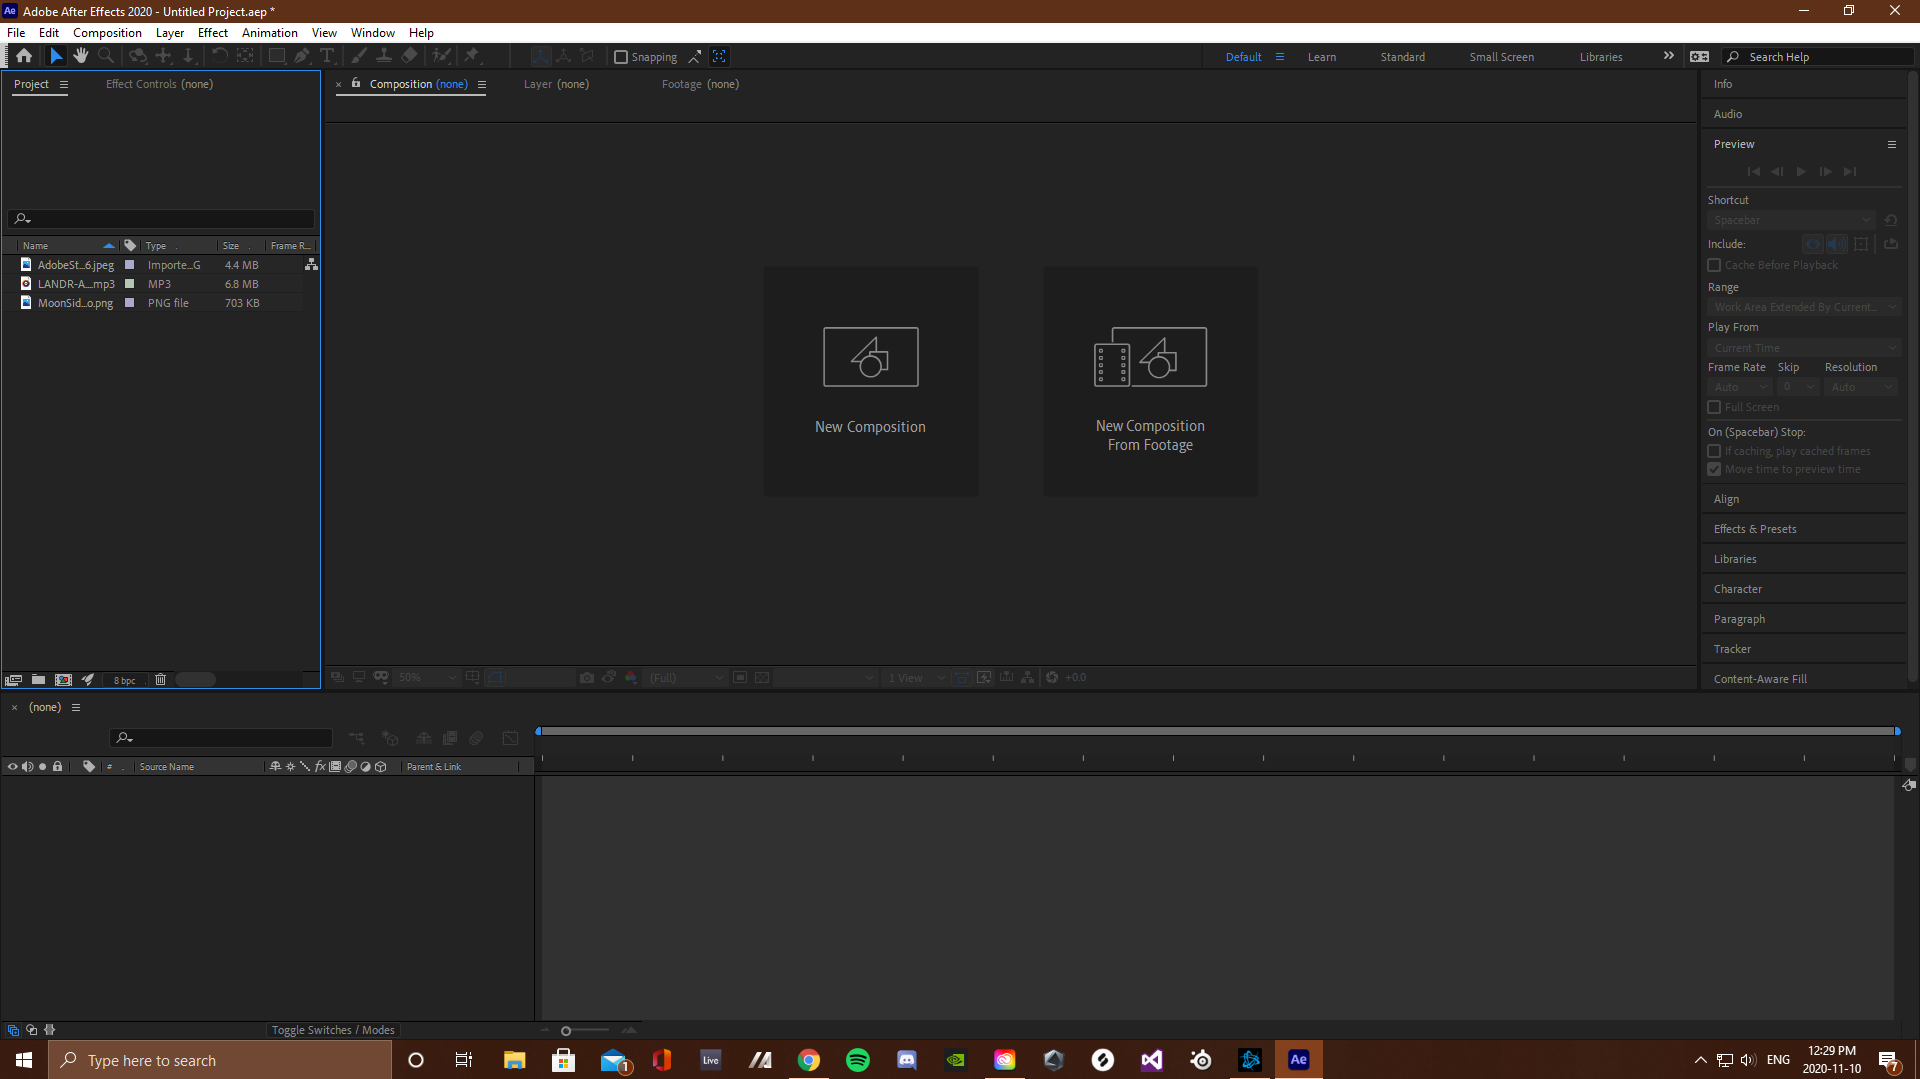Check Cache Before Playback option
The height and width of the screenshot is (1079, 1920).
[x=1714, y=265]
